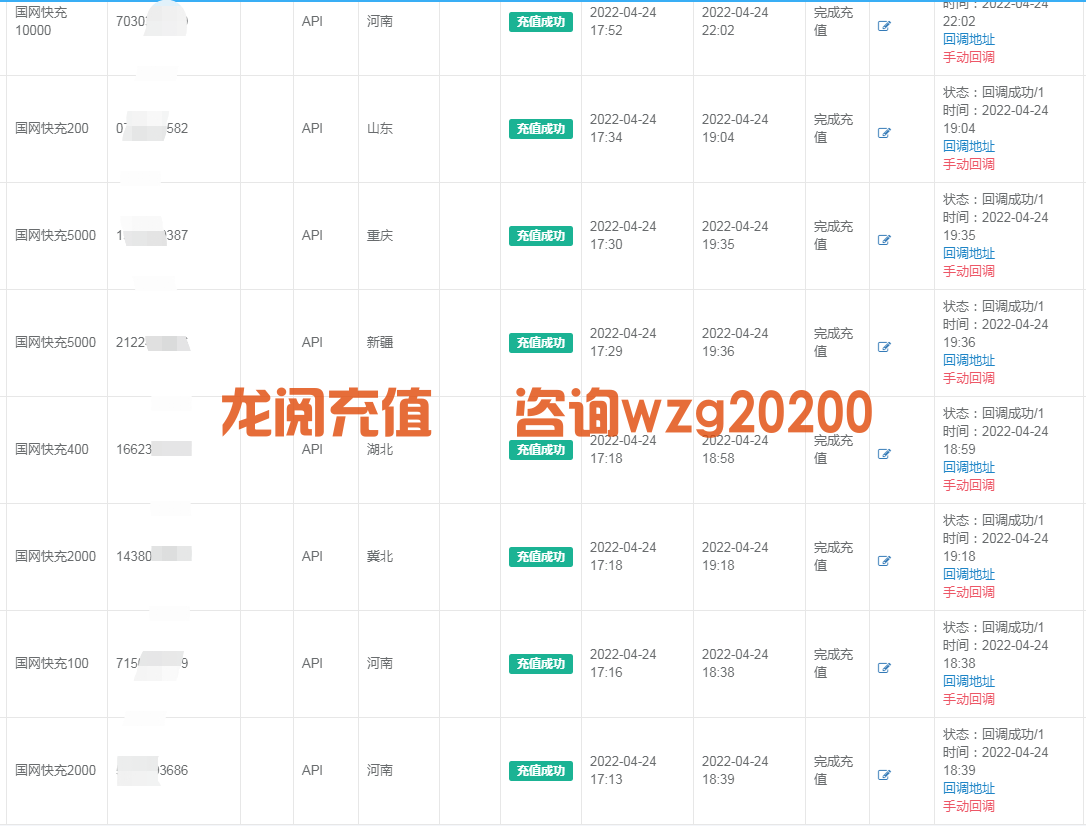This screenshot has height=826, width=1086.
Task: Open 回调地址 link in the 湖北 row
Action: 968,467
